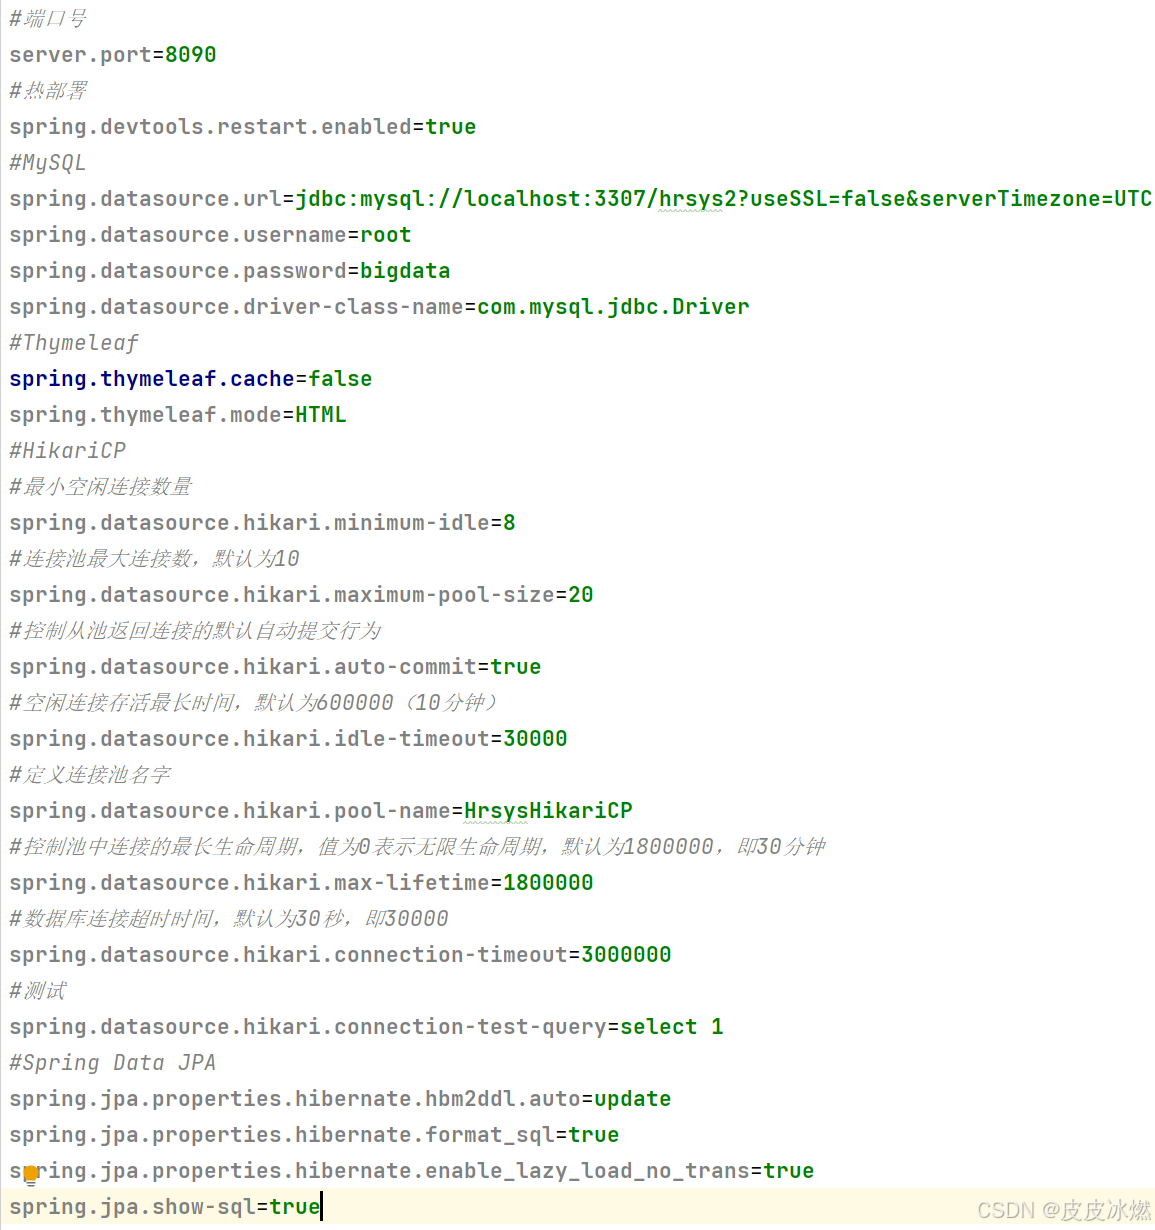
Task: Click the password value bigdata
Action: point(405,271)
